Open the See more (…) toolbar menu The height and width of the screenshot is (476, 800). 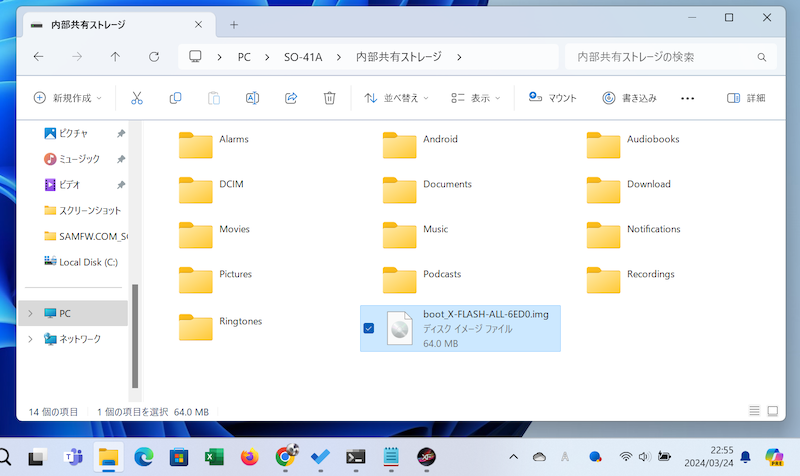pyautogui.click(x=687, y=98)
